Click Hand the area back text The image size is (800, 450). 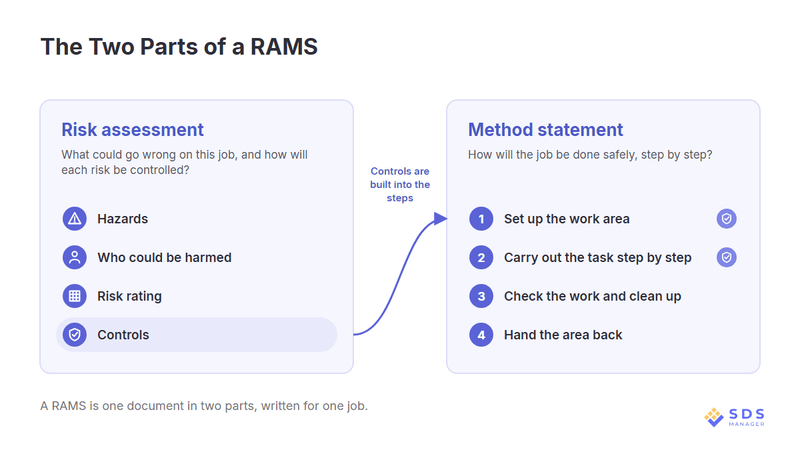(563, 335)
